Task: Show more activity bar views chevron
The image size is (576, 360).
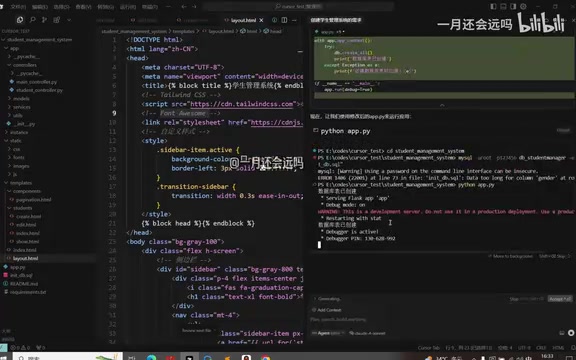Action: coord(69,20)
